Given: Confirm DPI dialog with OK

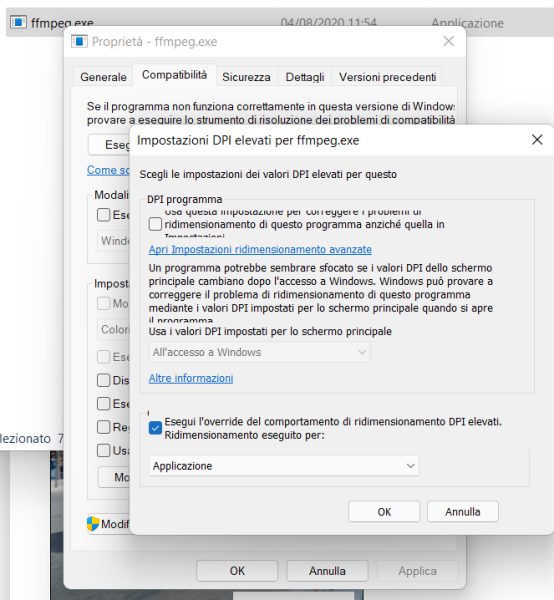Looking at the screenshot, I should 384,512.
